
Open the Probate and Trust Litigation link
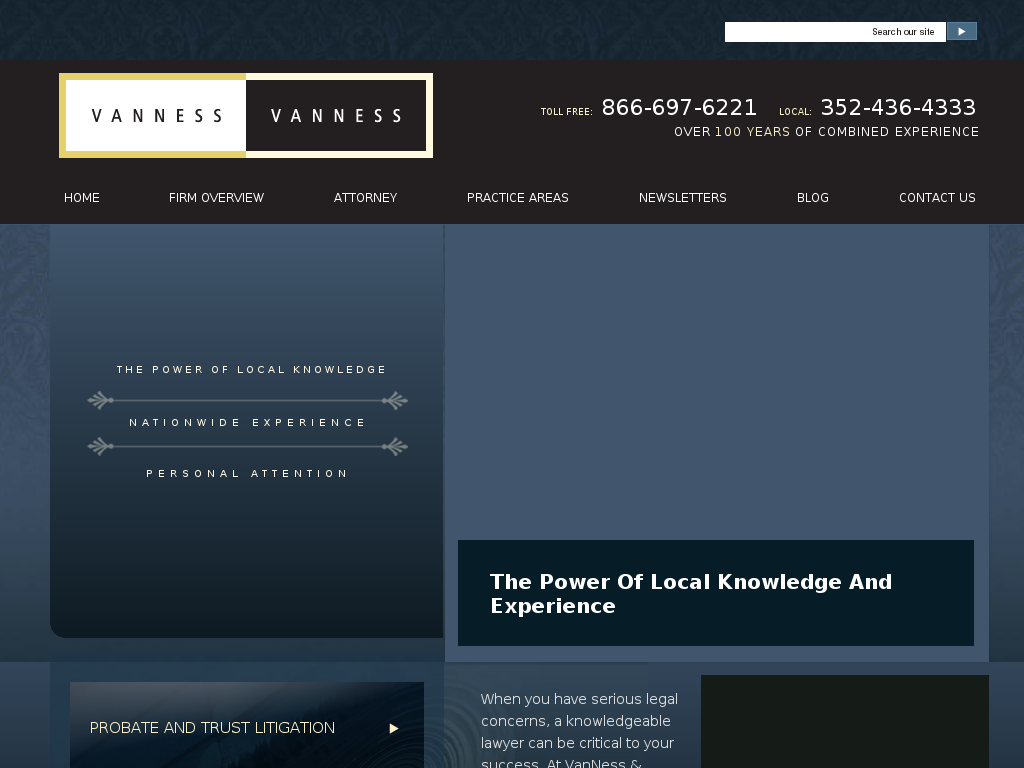tap(212, 728)
